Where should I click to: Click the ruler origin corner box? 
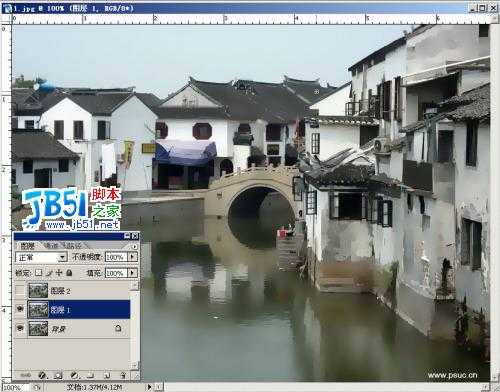(6, 19)
